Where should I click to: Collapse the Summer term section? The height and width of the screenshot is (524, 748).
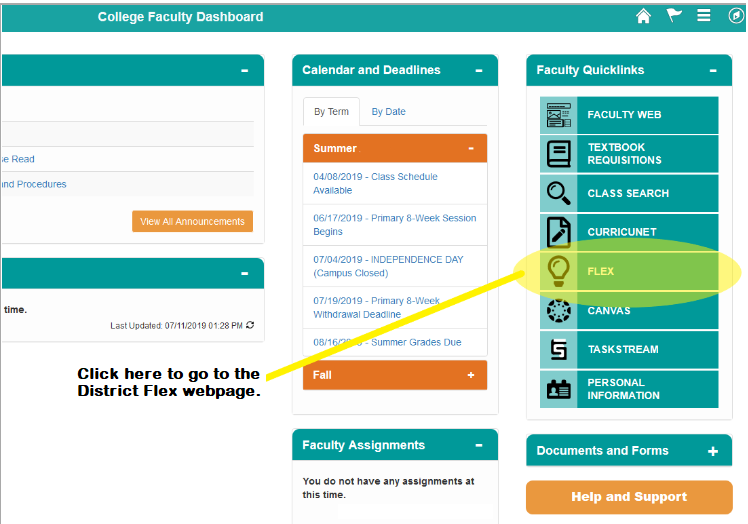pos(471,149)
